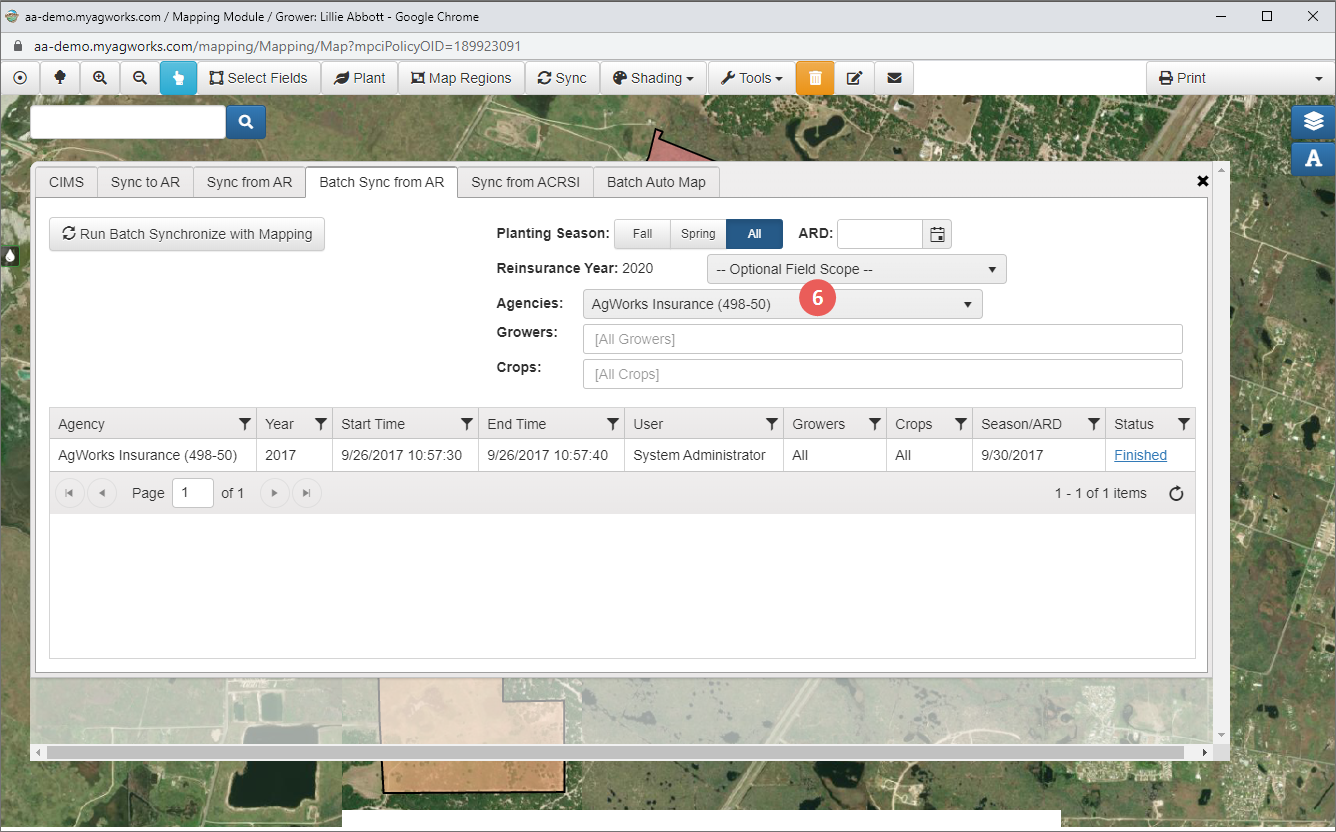The image size is (1336, 832).
Task: Zoom out on the map
Action: (140, 78)
